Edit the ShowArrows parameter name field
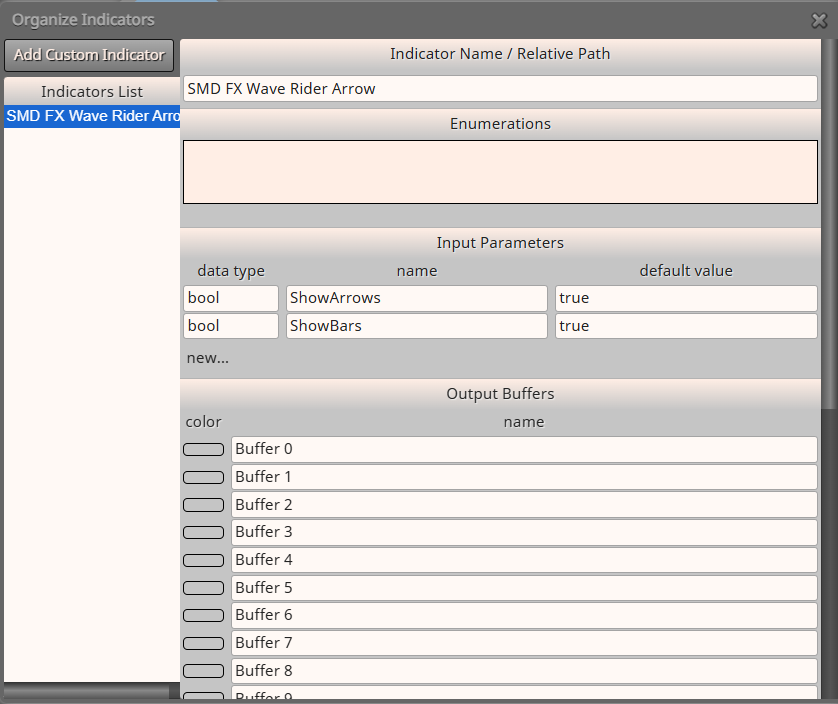The width and height of the screenshot is (838, 704). 417,298
